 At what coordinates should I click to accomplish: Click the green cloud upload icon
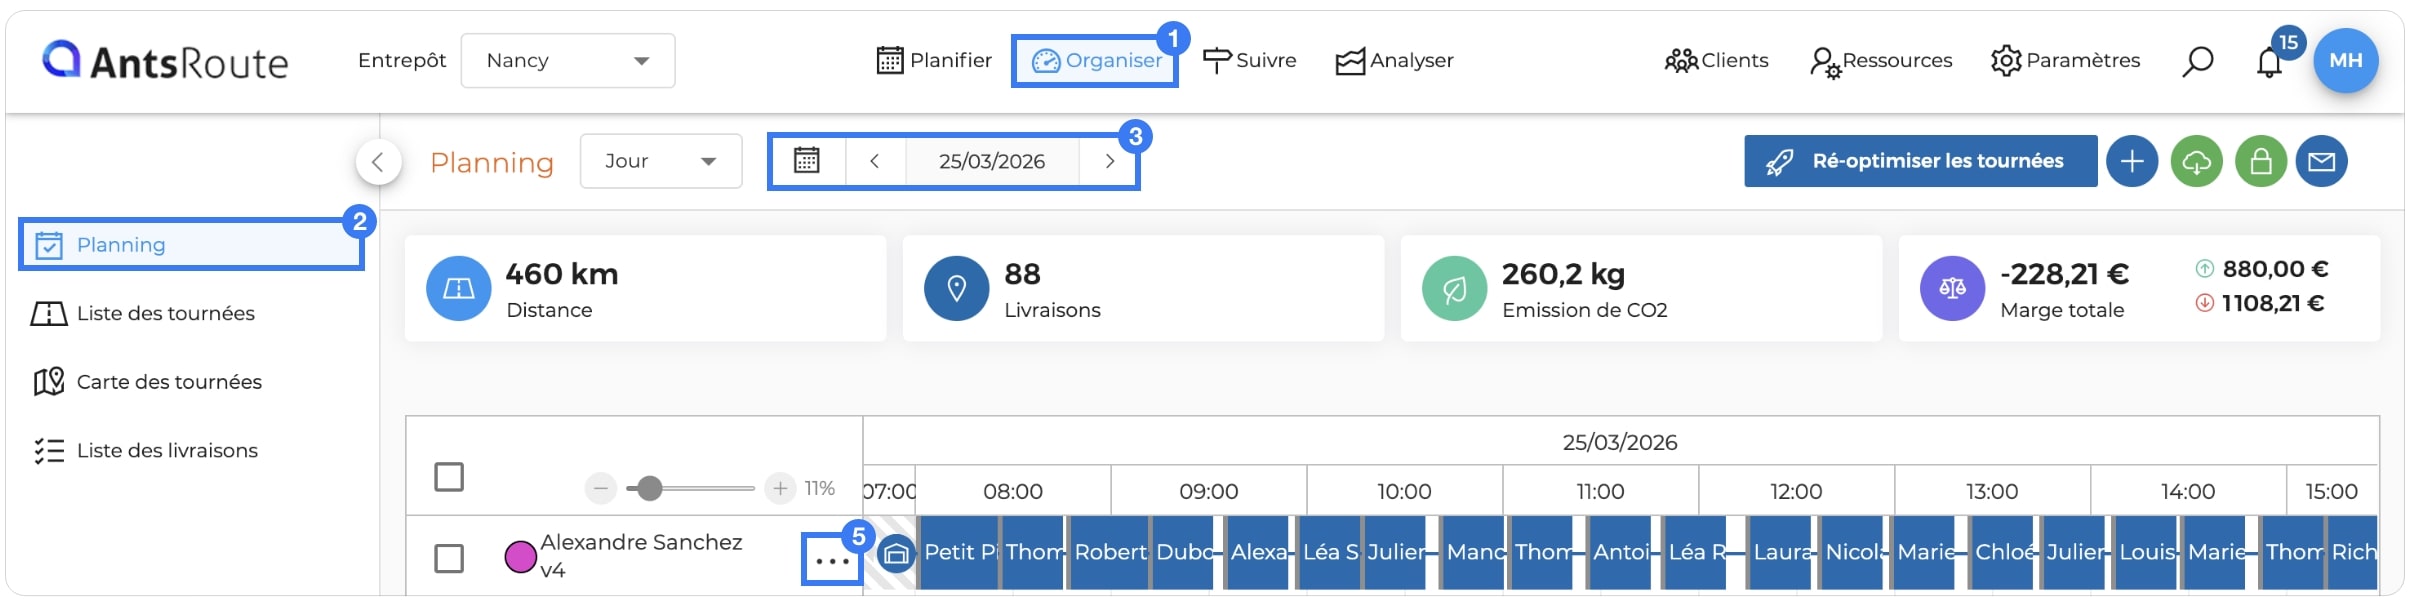(2196, 161)
